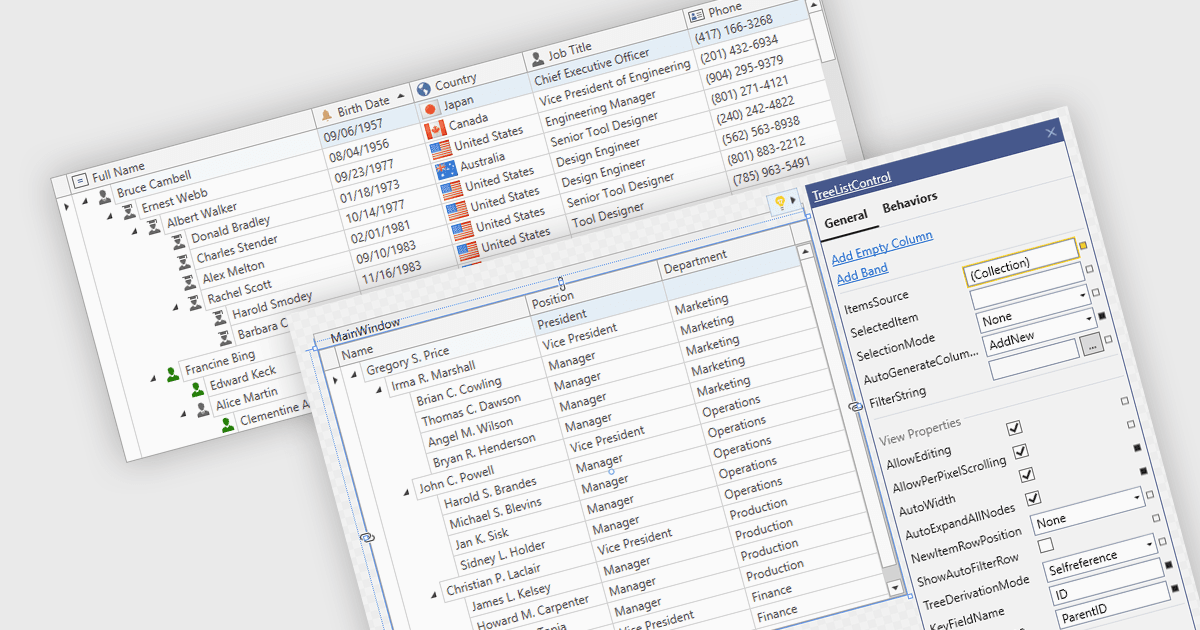
Task: Click the globe icon in Country header
Action: pyautogui.click(x=423, y=88)
